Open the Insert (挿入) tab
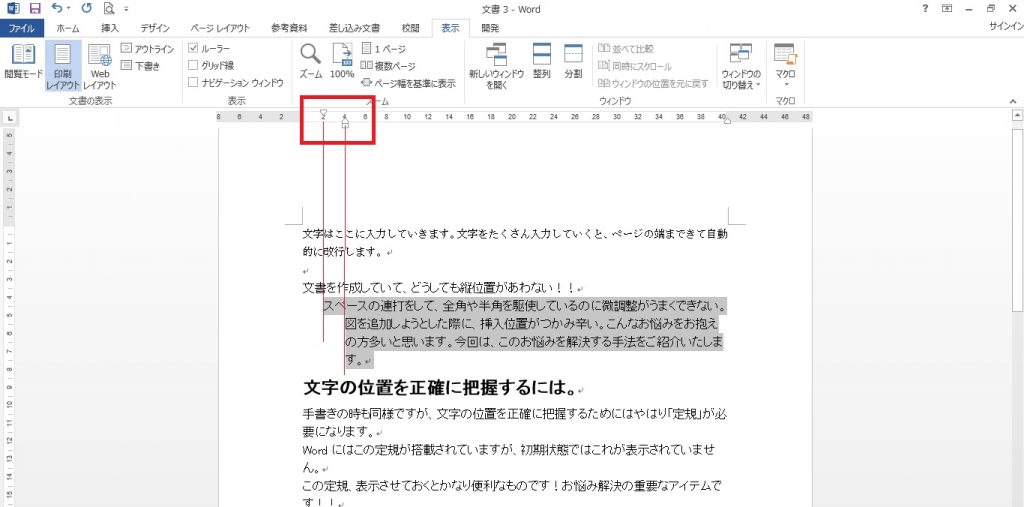The width and height of the screenshot is (1024, 507). point(110,28)
